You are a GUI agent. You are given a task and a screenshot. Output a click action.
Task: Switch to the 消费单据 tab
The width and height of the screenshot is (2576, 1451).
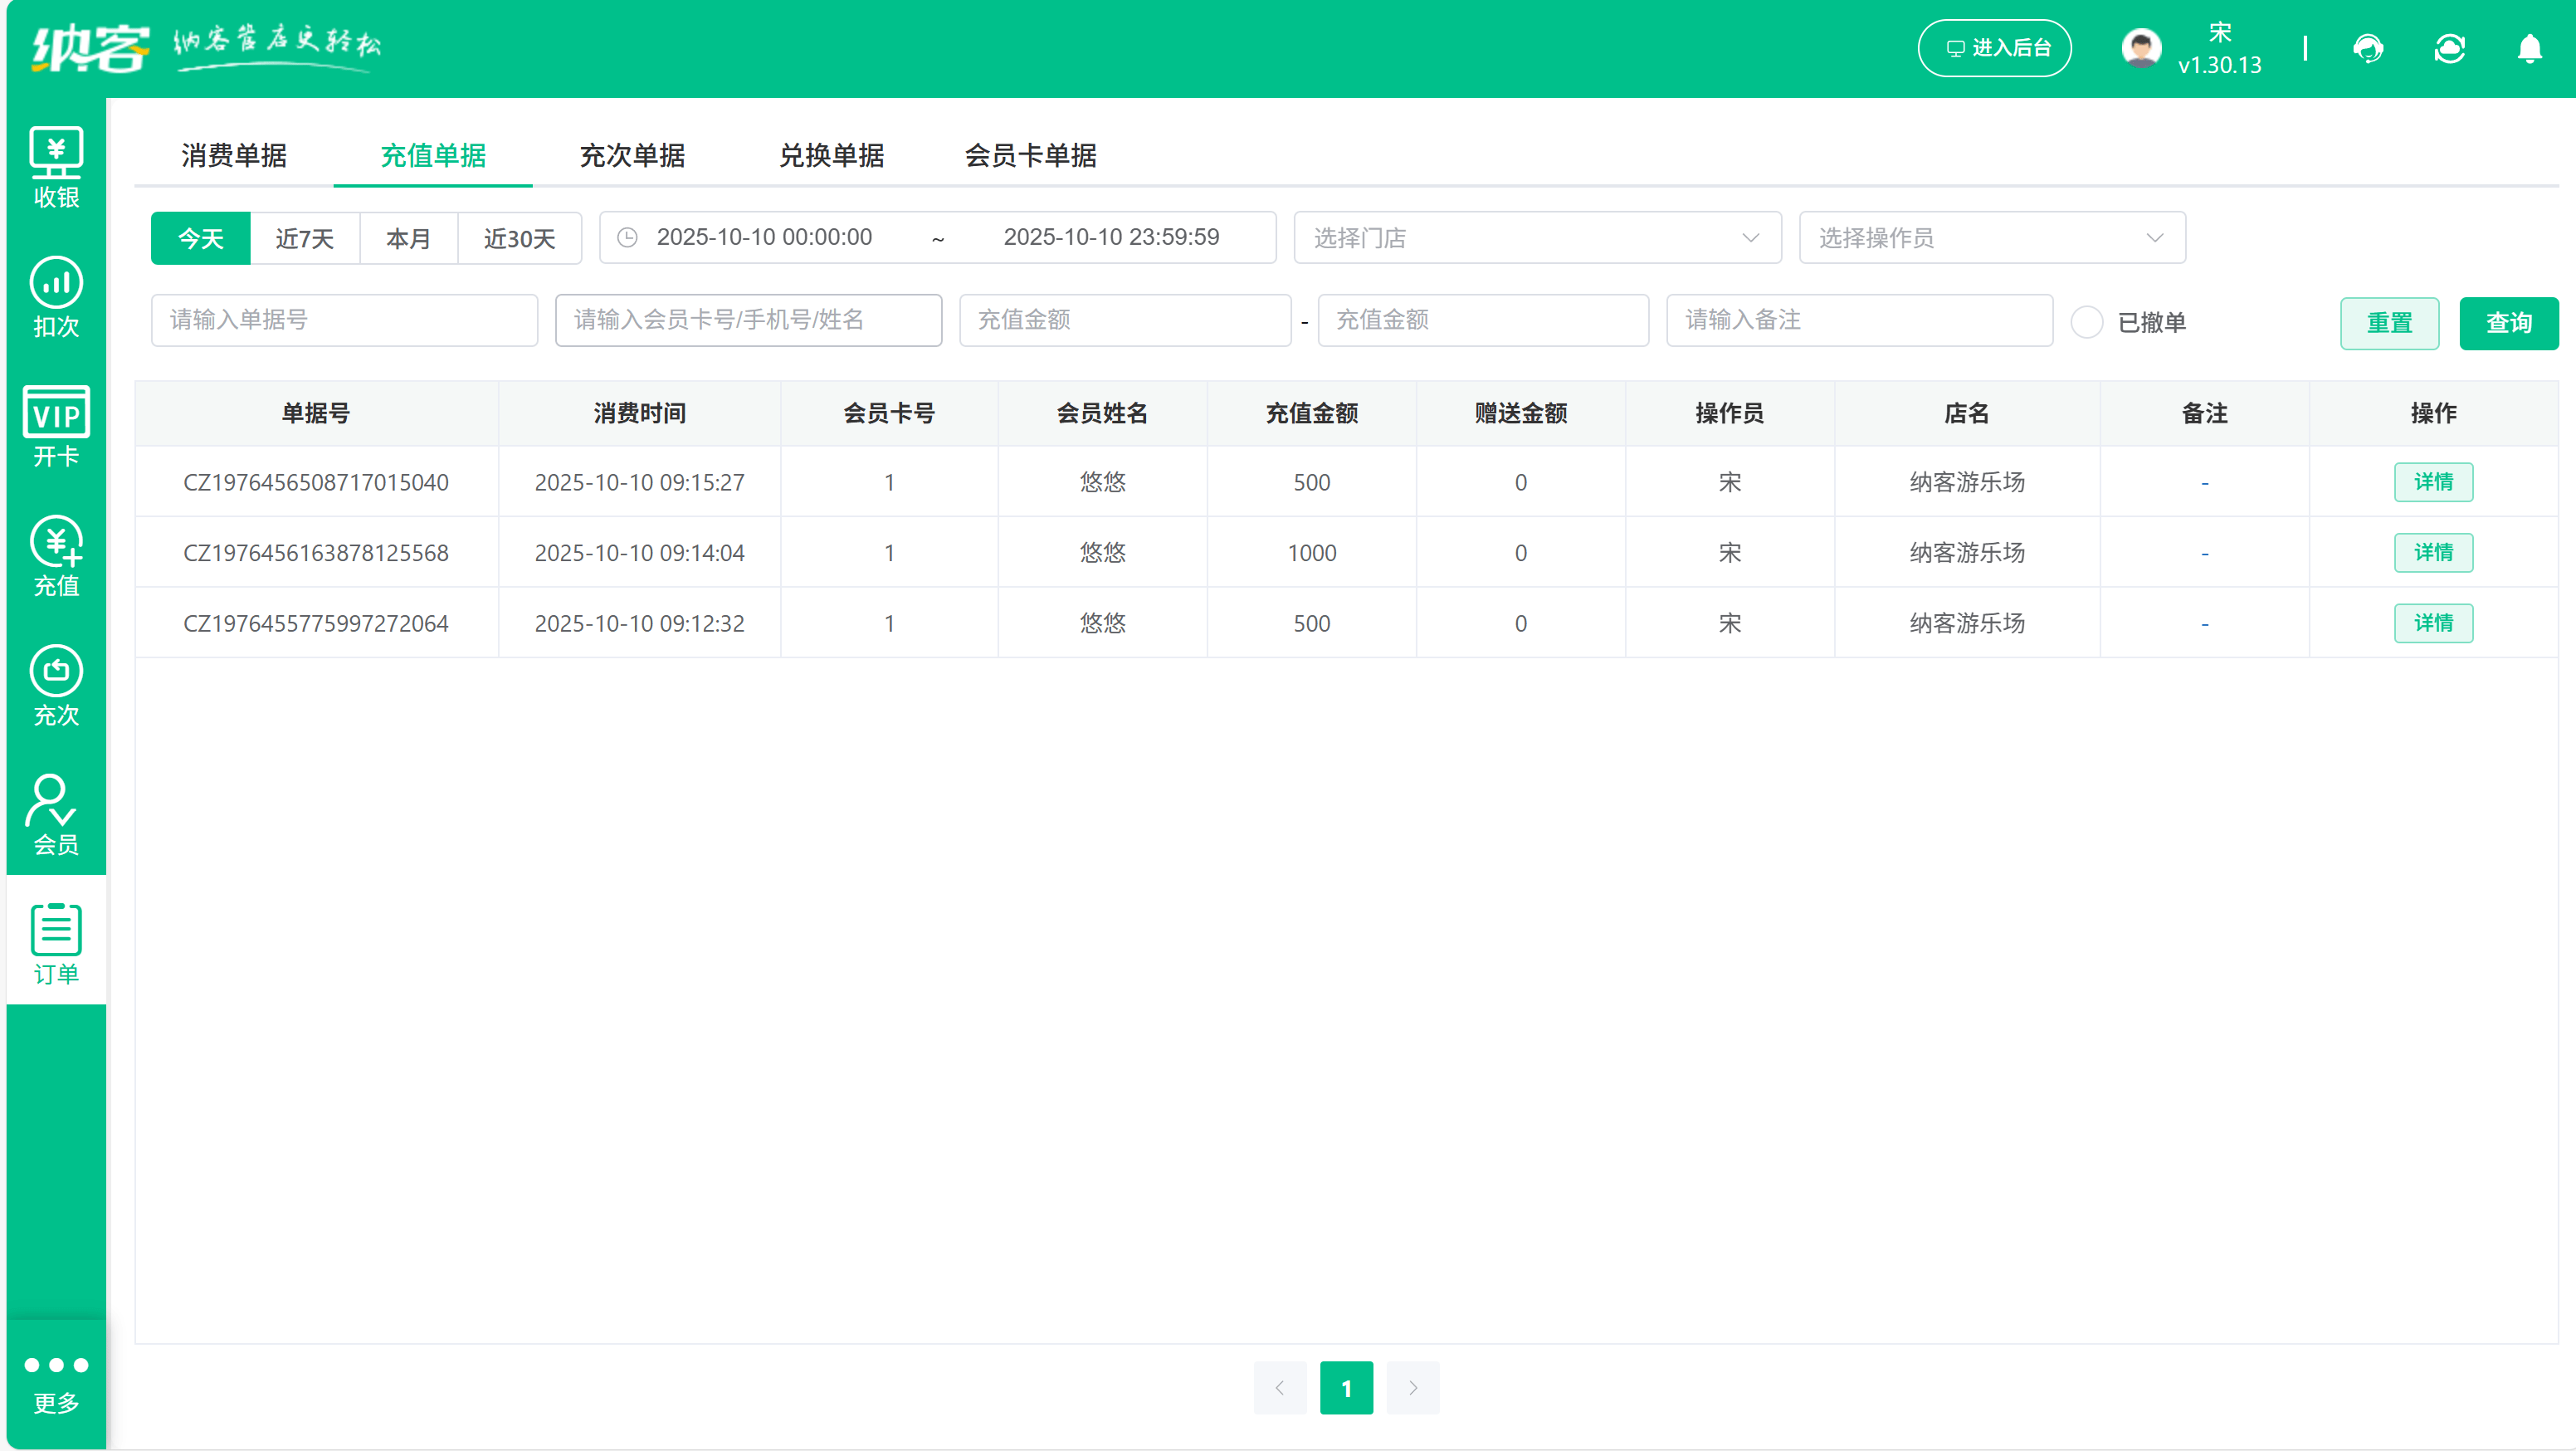click(233, 156)
